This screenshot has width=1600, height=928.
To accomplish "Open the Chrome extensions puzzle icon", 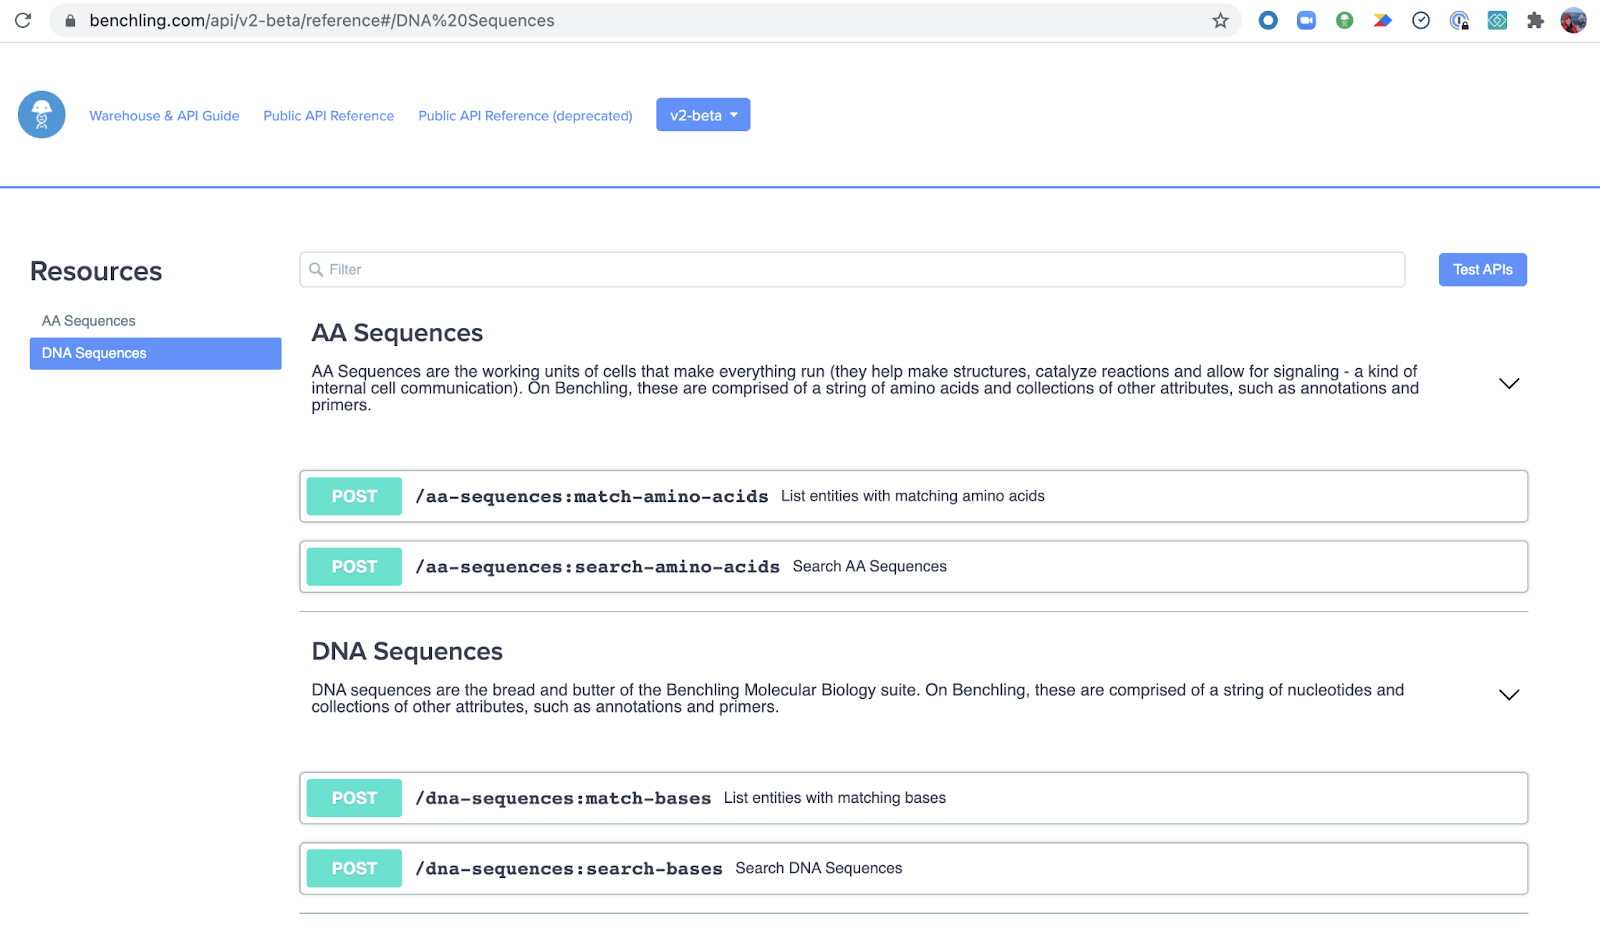I will tap(1535, 21).
